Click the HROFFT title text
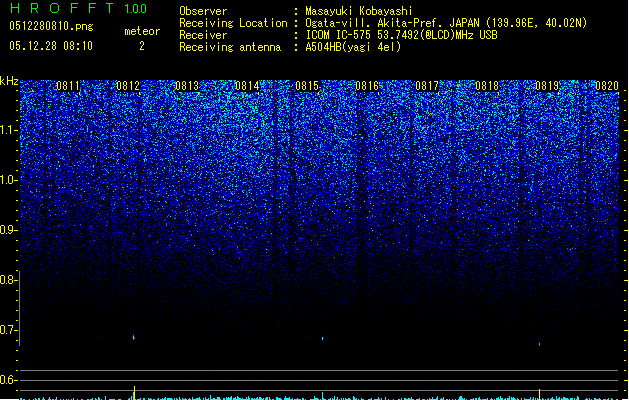The image size is (629, 400). (62, 8)
